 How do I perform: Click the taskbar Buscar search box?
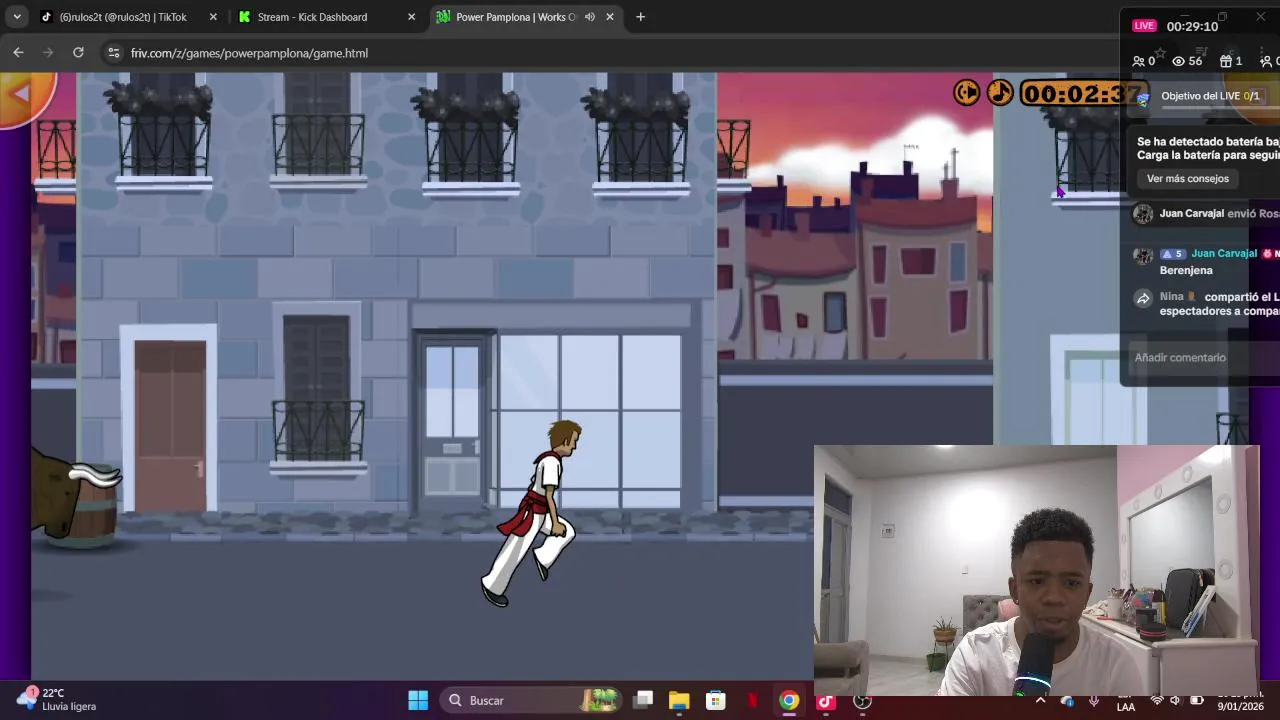pos(532,701)
